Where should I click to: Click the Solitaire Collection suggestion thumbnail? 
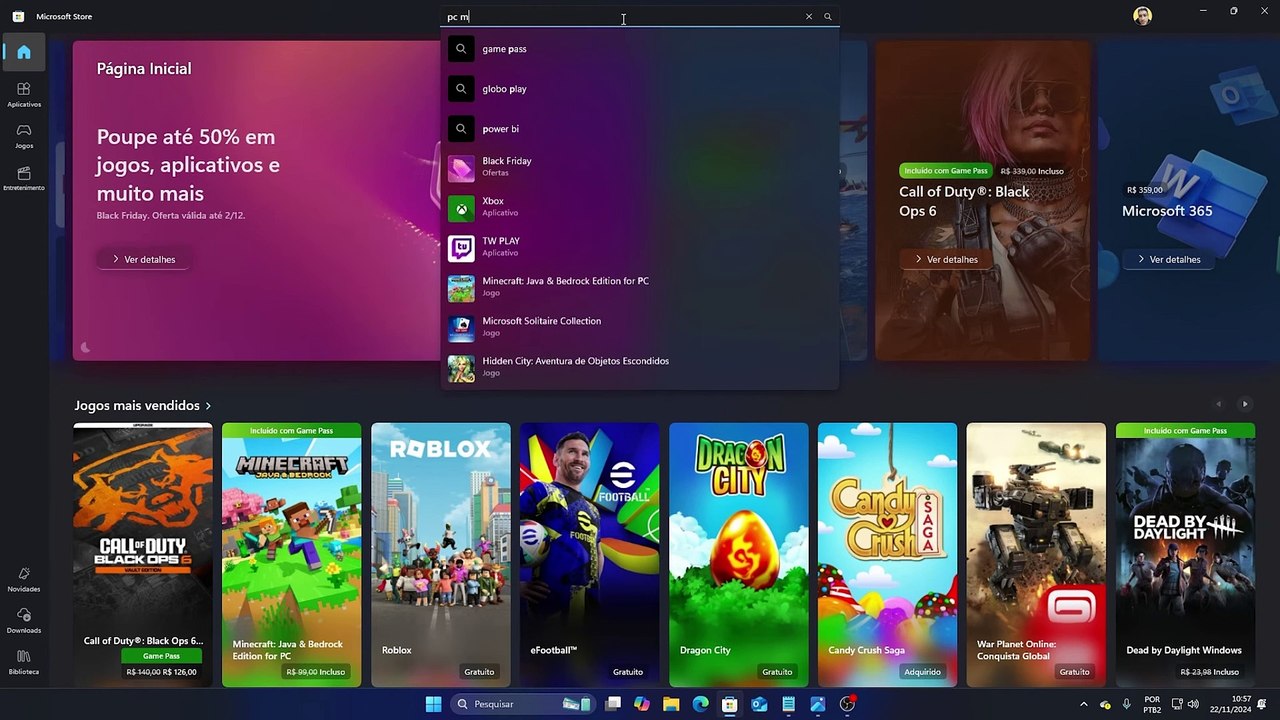tap(461, 329)
